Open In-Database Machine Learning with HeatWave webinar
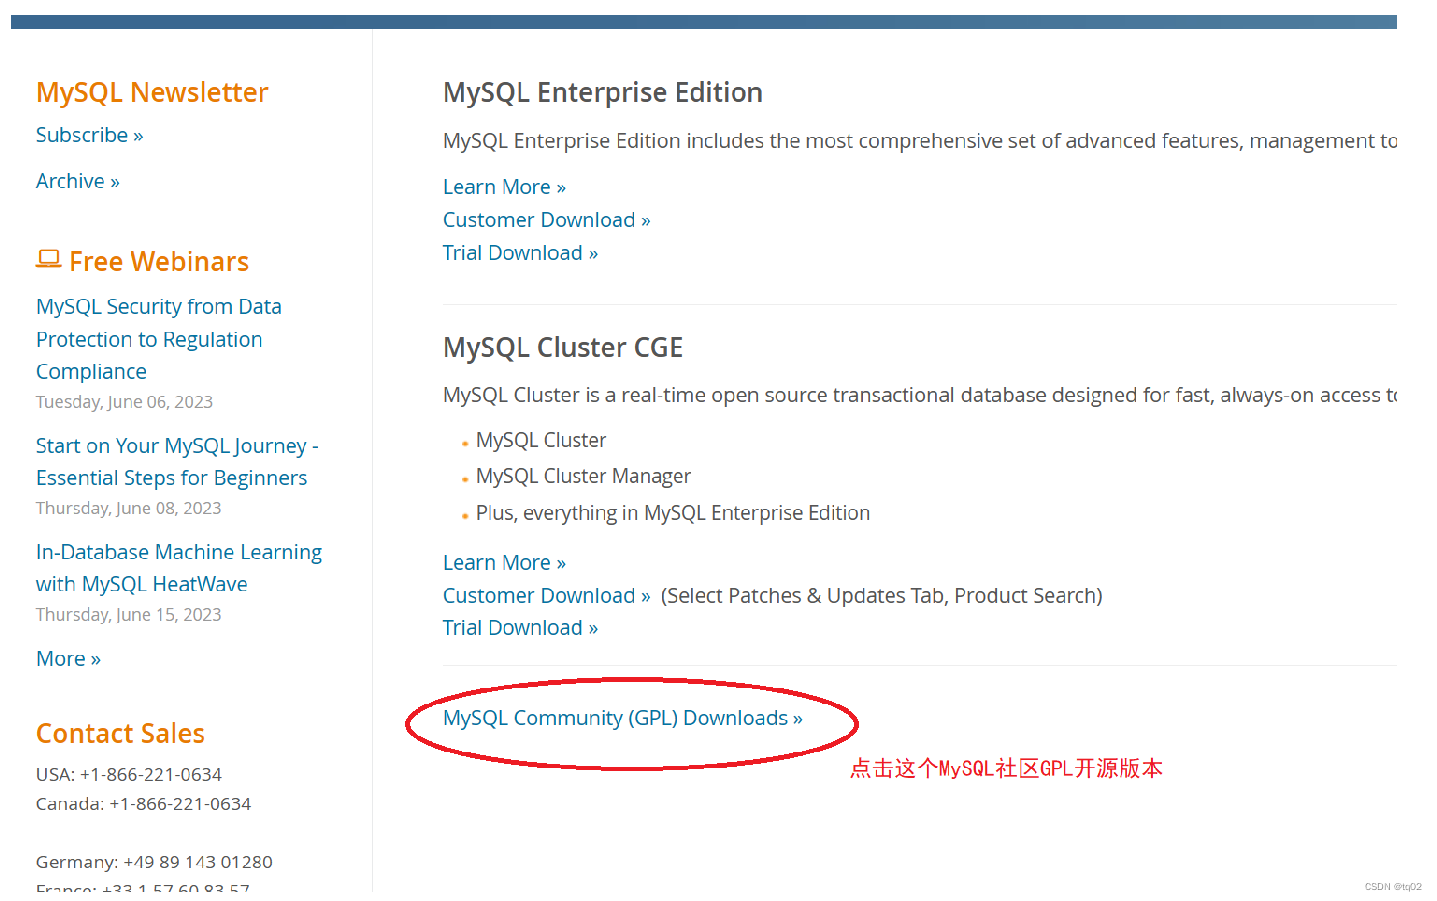This screenshot has width=1437, height=901. point(179,568)
